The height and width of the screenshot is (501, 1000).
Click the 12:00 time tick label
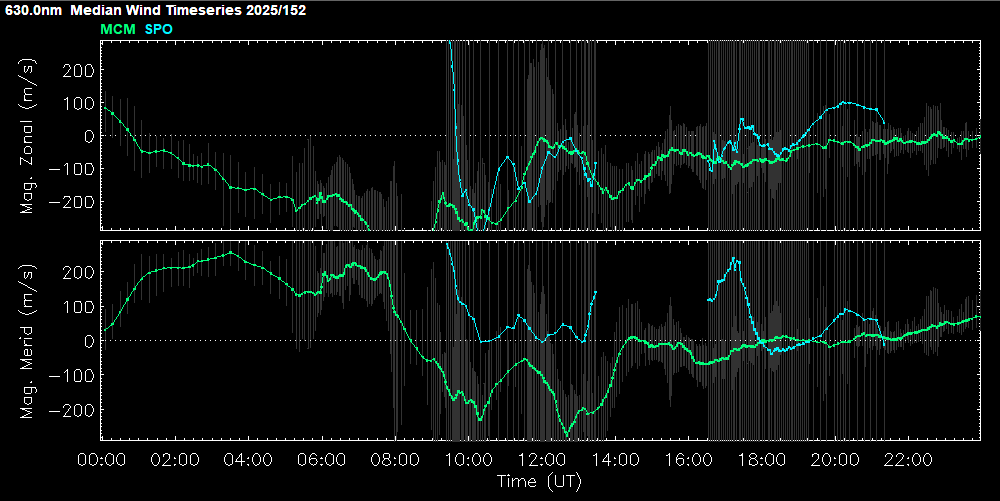[541, 460]
